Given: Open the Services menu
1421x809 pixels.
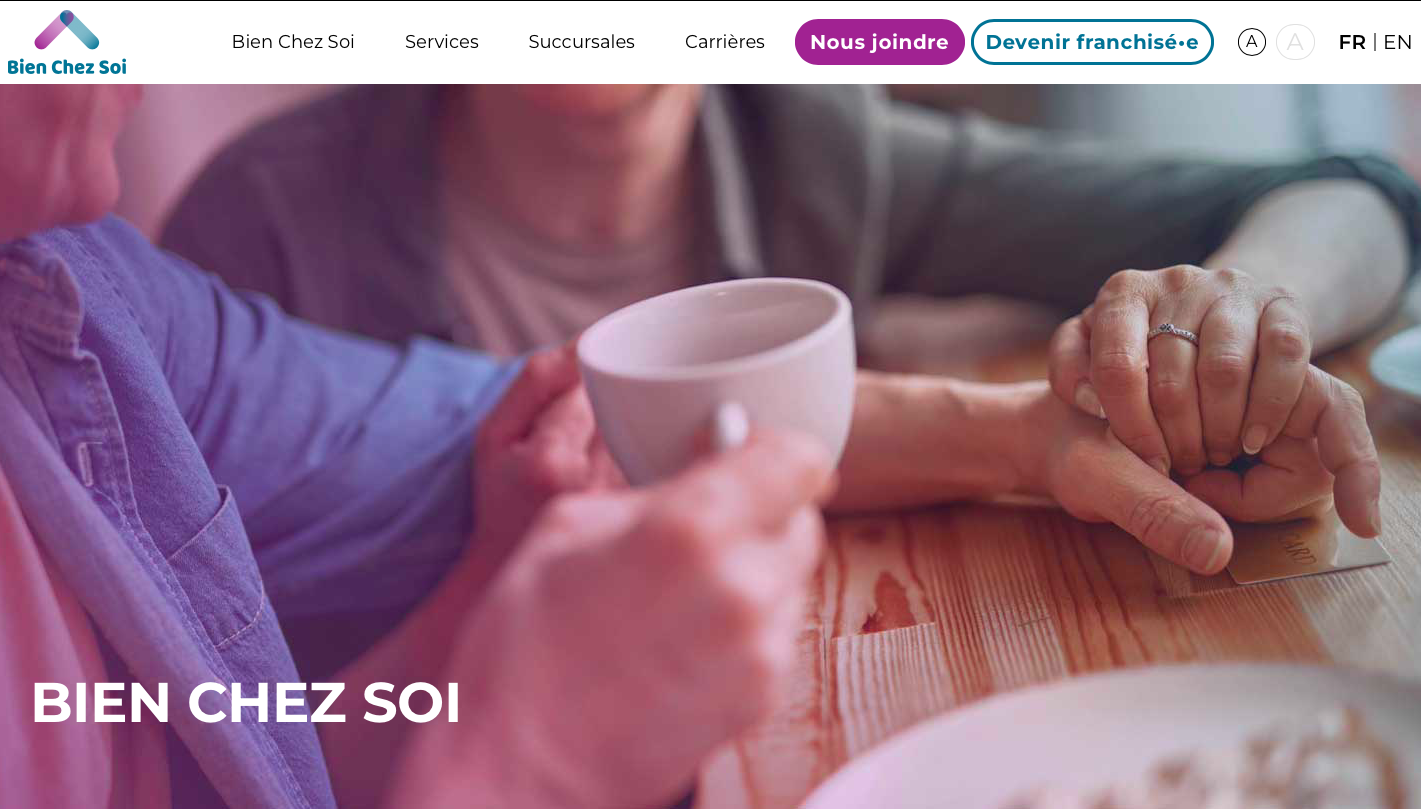Looking at the screenshot, I should tap(442, 42).
